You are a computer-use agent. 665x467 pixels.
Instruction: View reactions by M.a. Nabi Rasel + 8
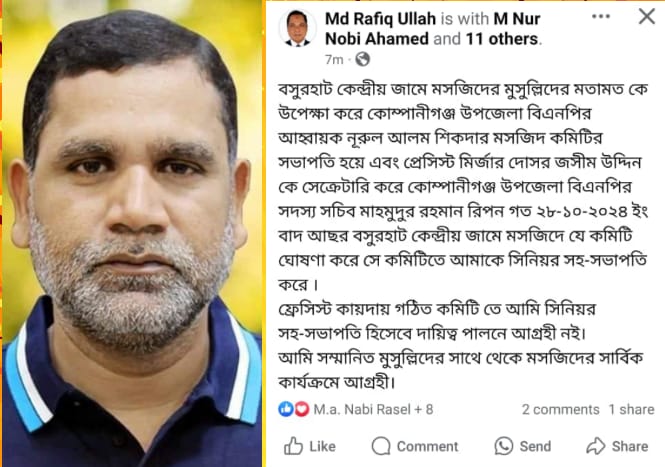coord(373,409)
